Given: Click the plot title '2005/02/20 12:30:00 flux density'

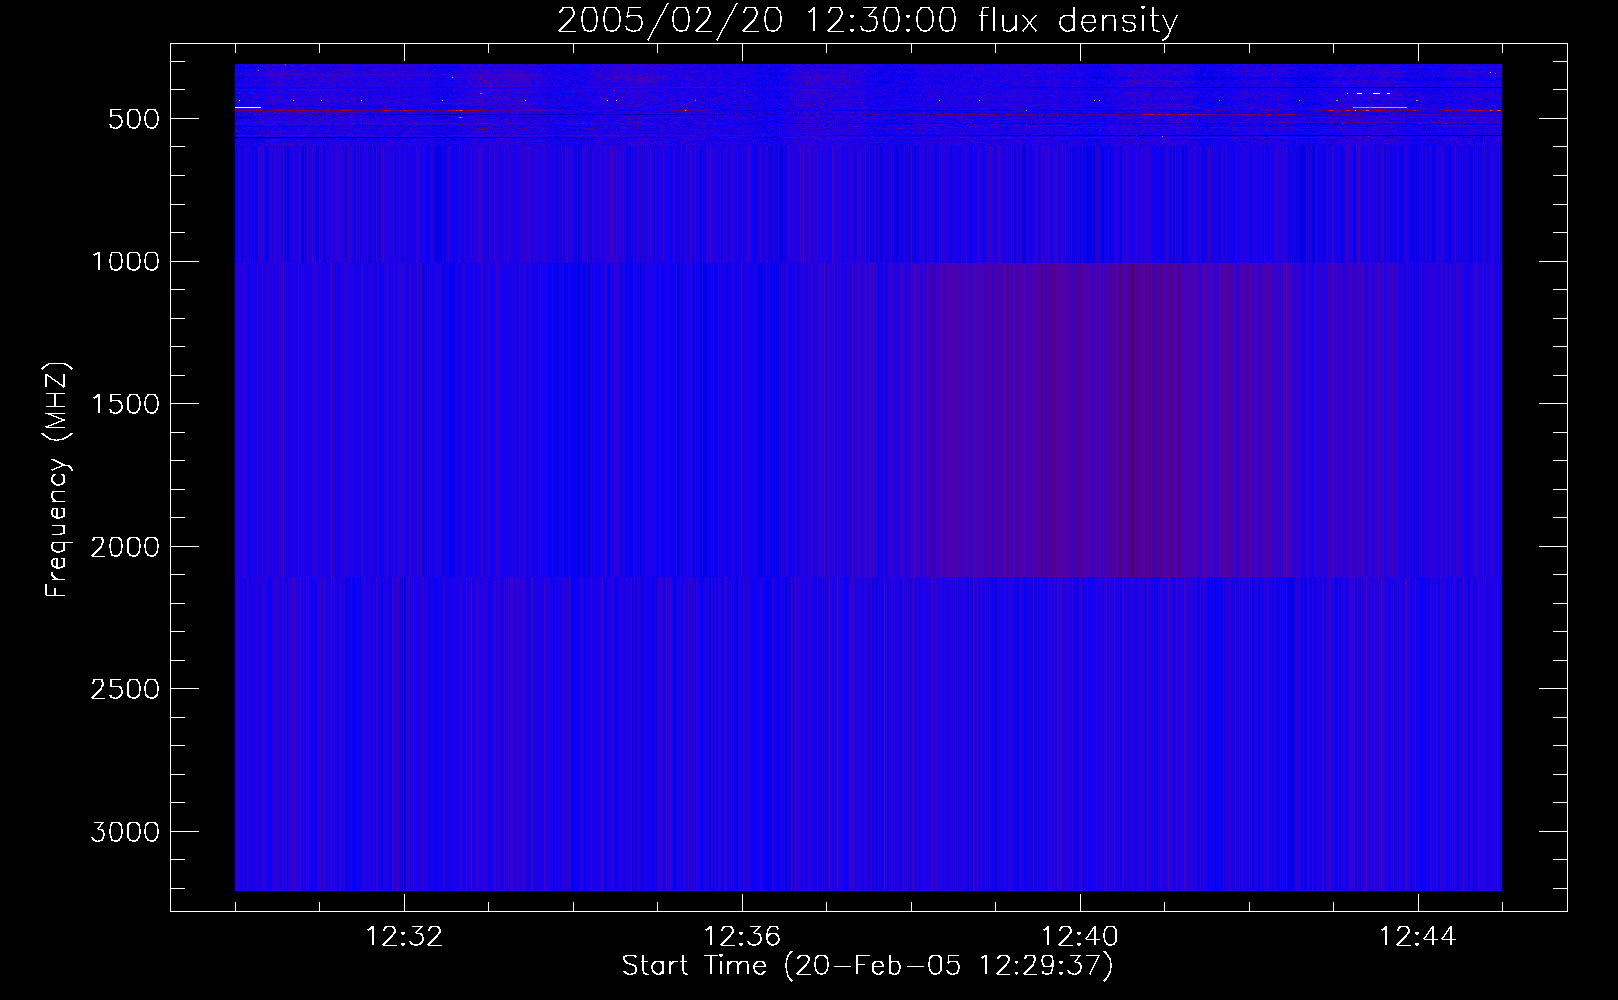Looking at the screenshot, I should 867,21.
